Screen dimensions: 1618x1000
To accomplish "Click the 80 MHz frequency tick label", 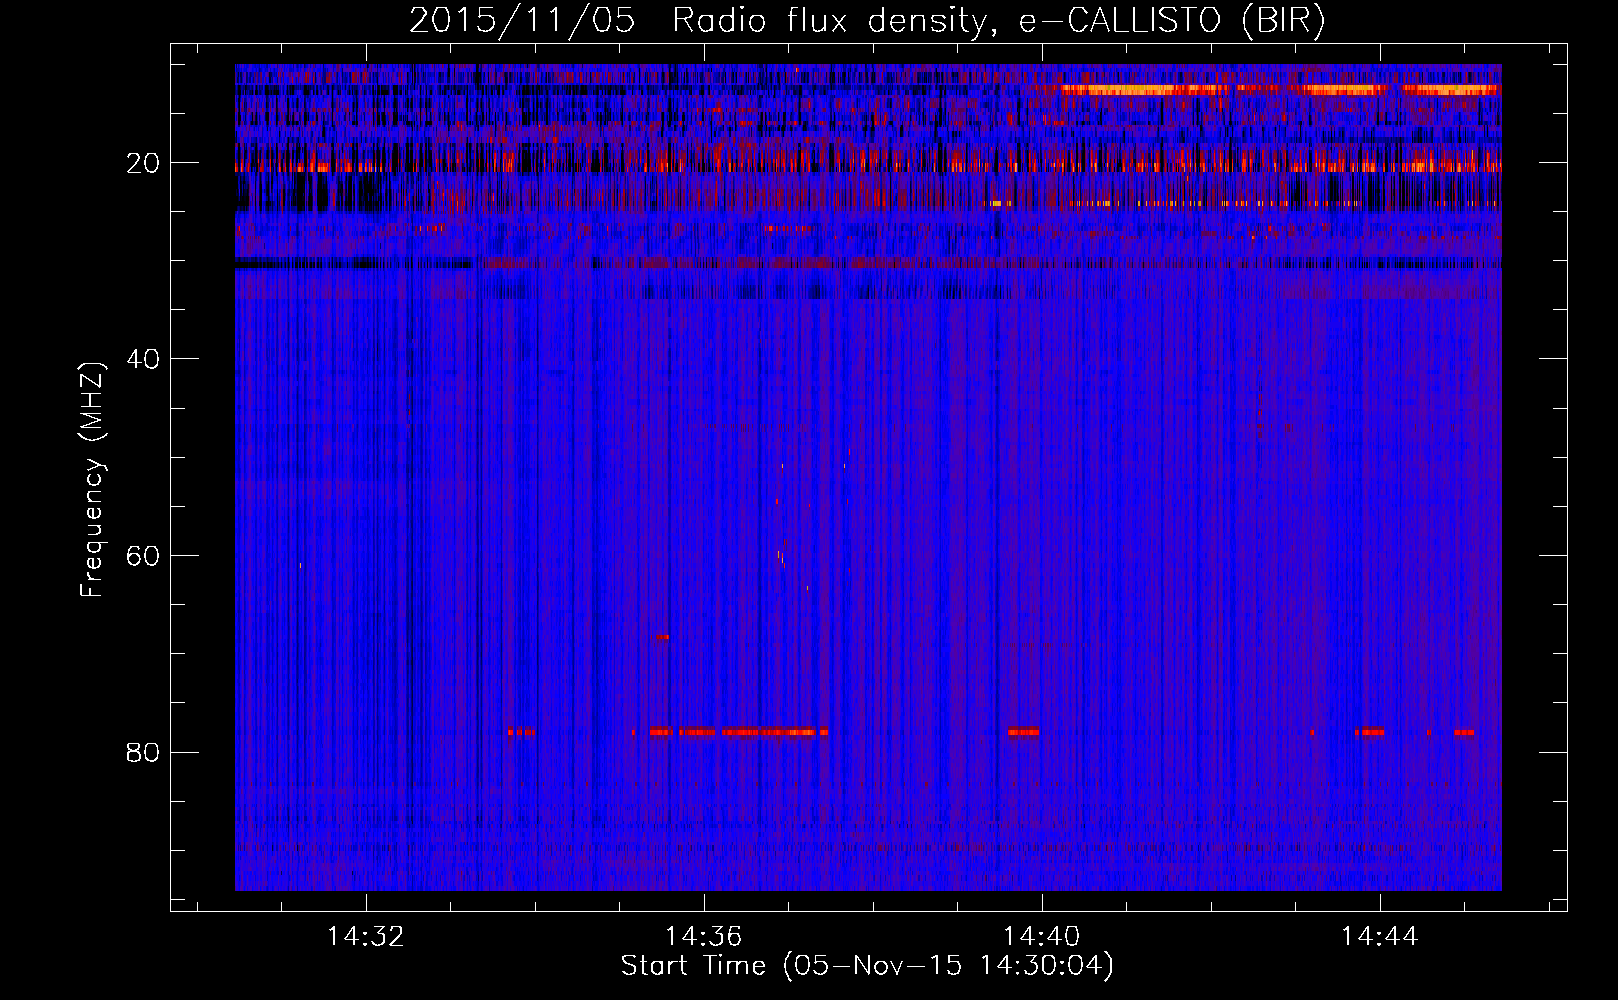I will coord(143,752).
